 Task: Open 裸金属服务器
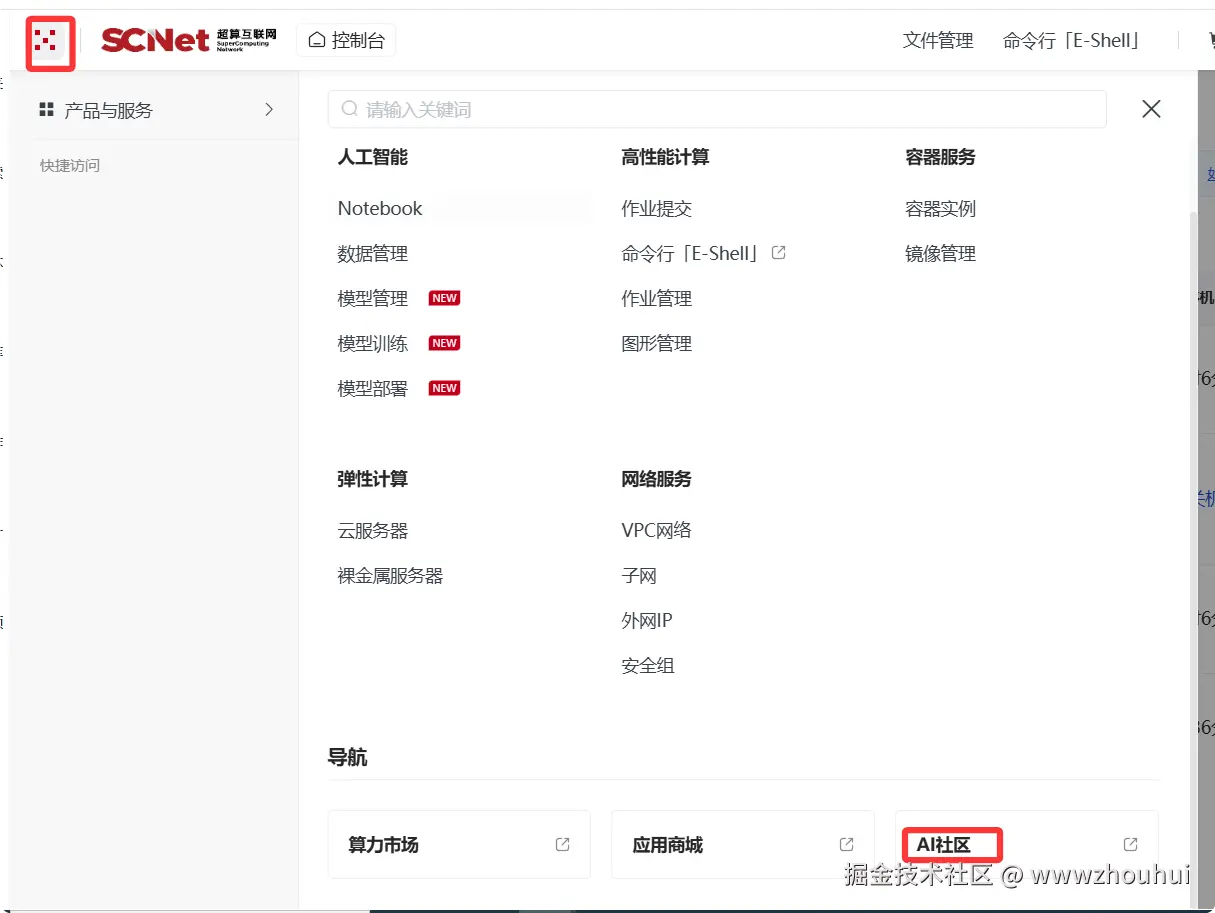tap(390, 575)
